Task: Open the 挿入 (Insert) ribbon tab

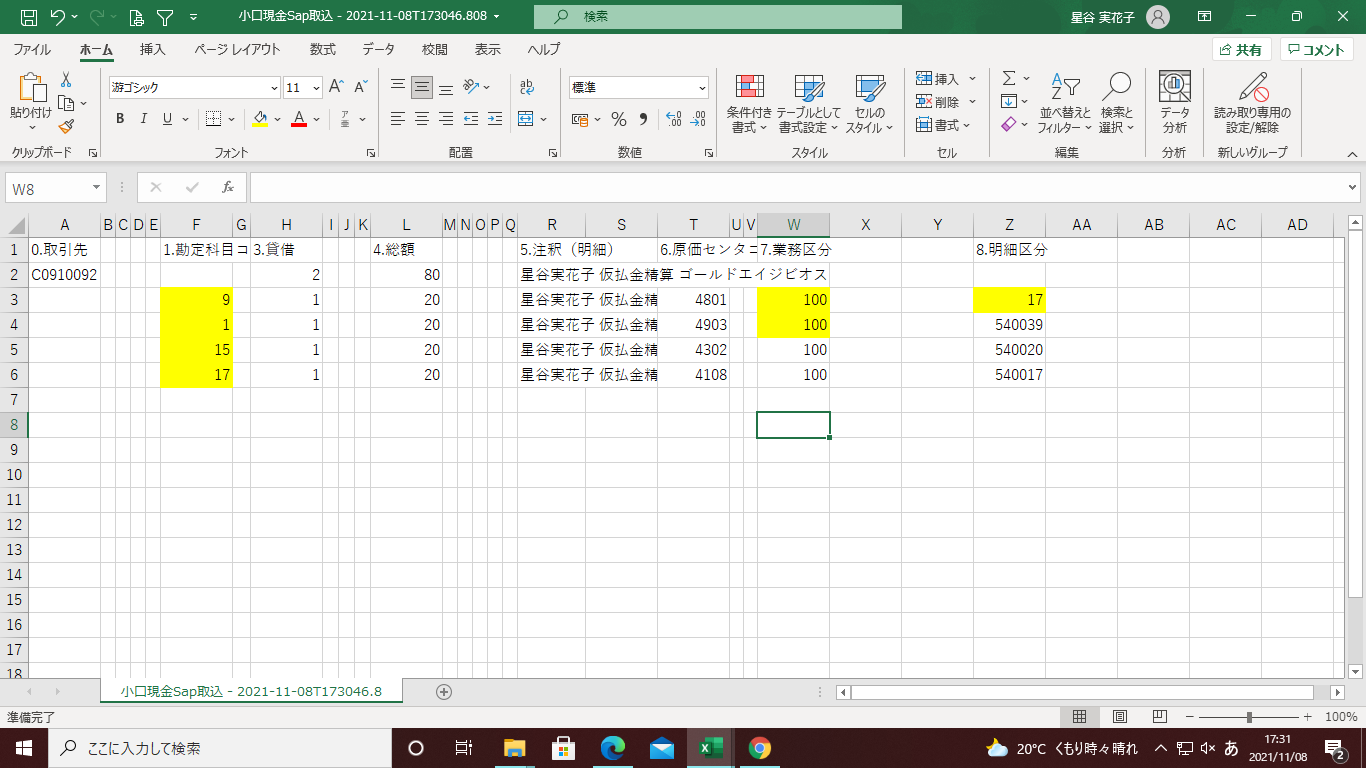Action: 153,49
